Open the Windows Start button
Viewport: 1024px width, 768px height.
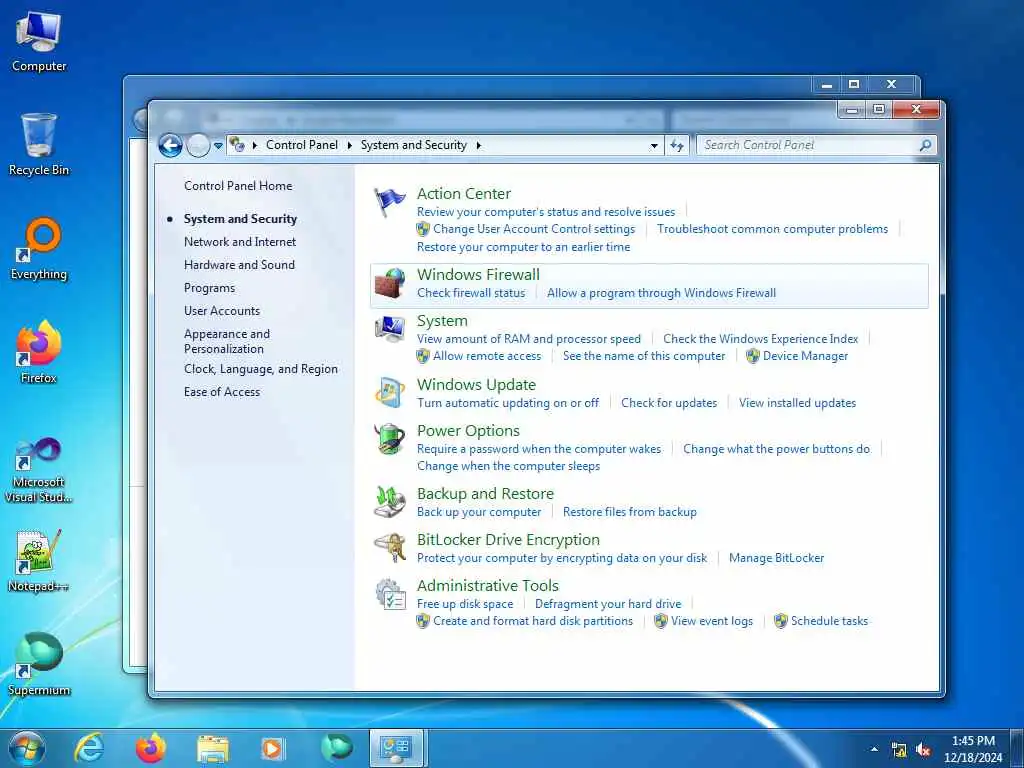pyautogui.click(x=27, y=748)
